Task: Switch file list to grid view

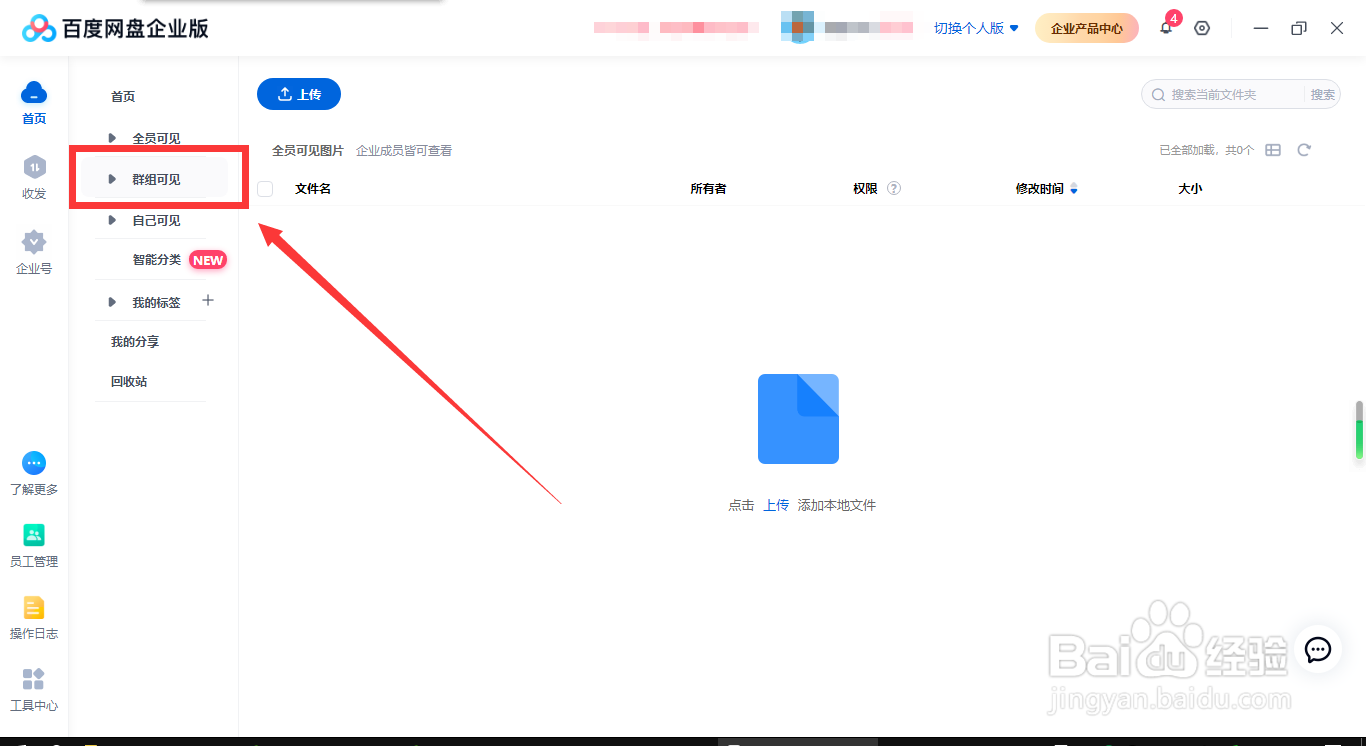Action: pos(1273,149)
